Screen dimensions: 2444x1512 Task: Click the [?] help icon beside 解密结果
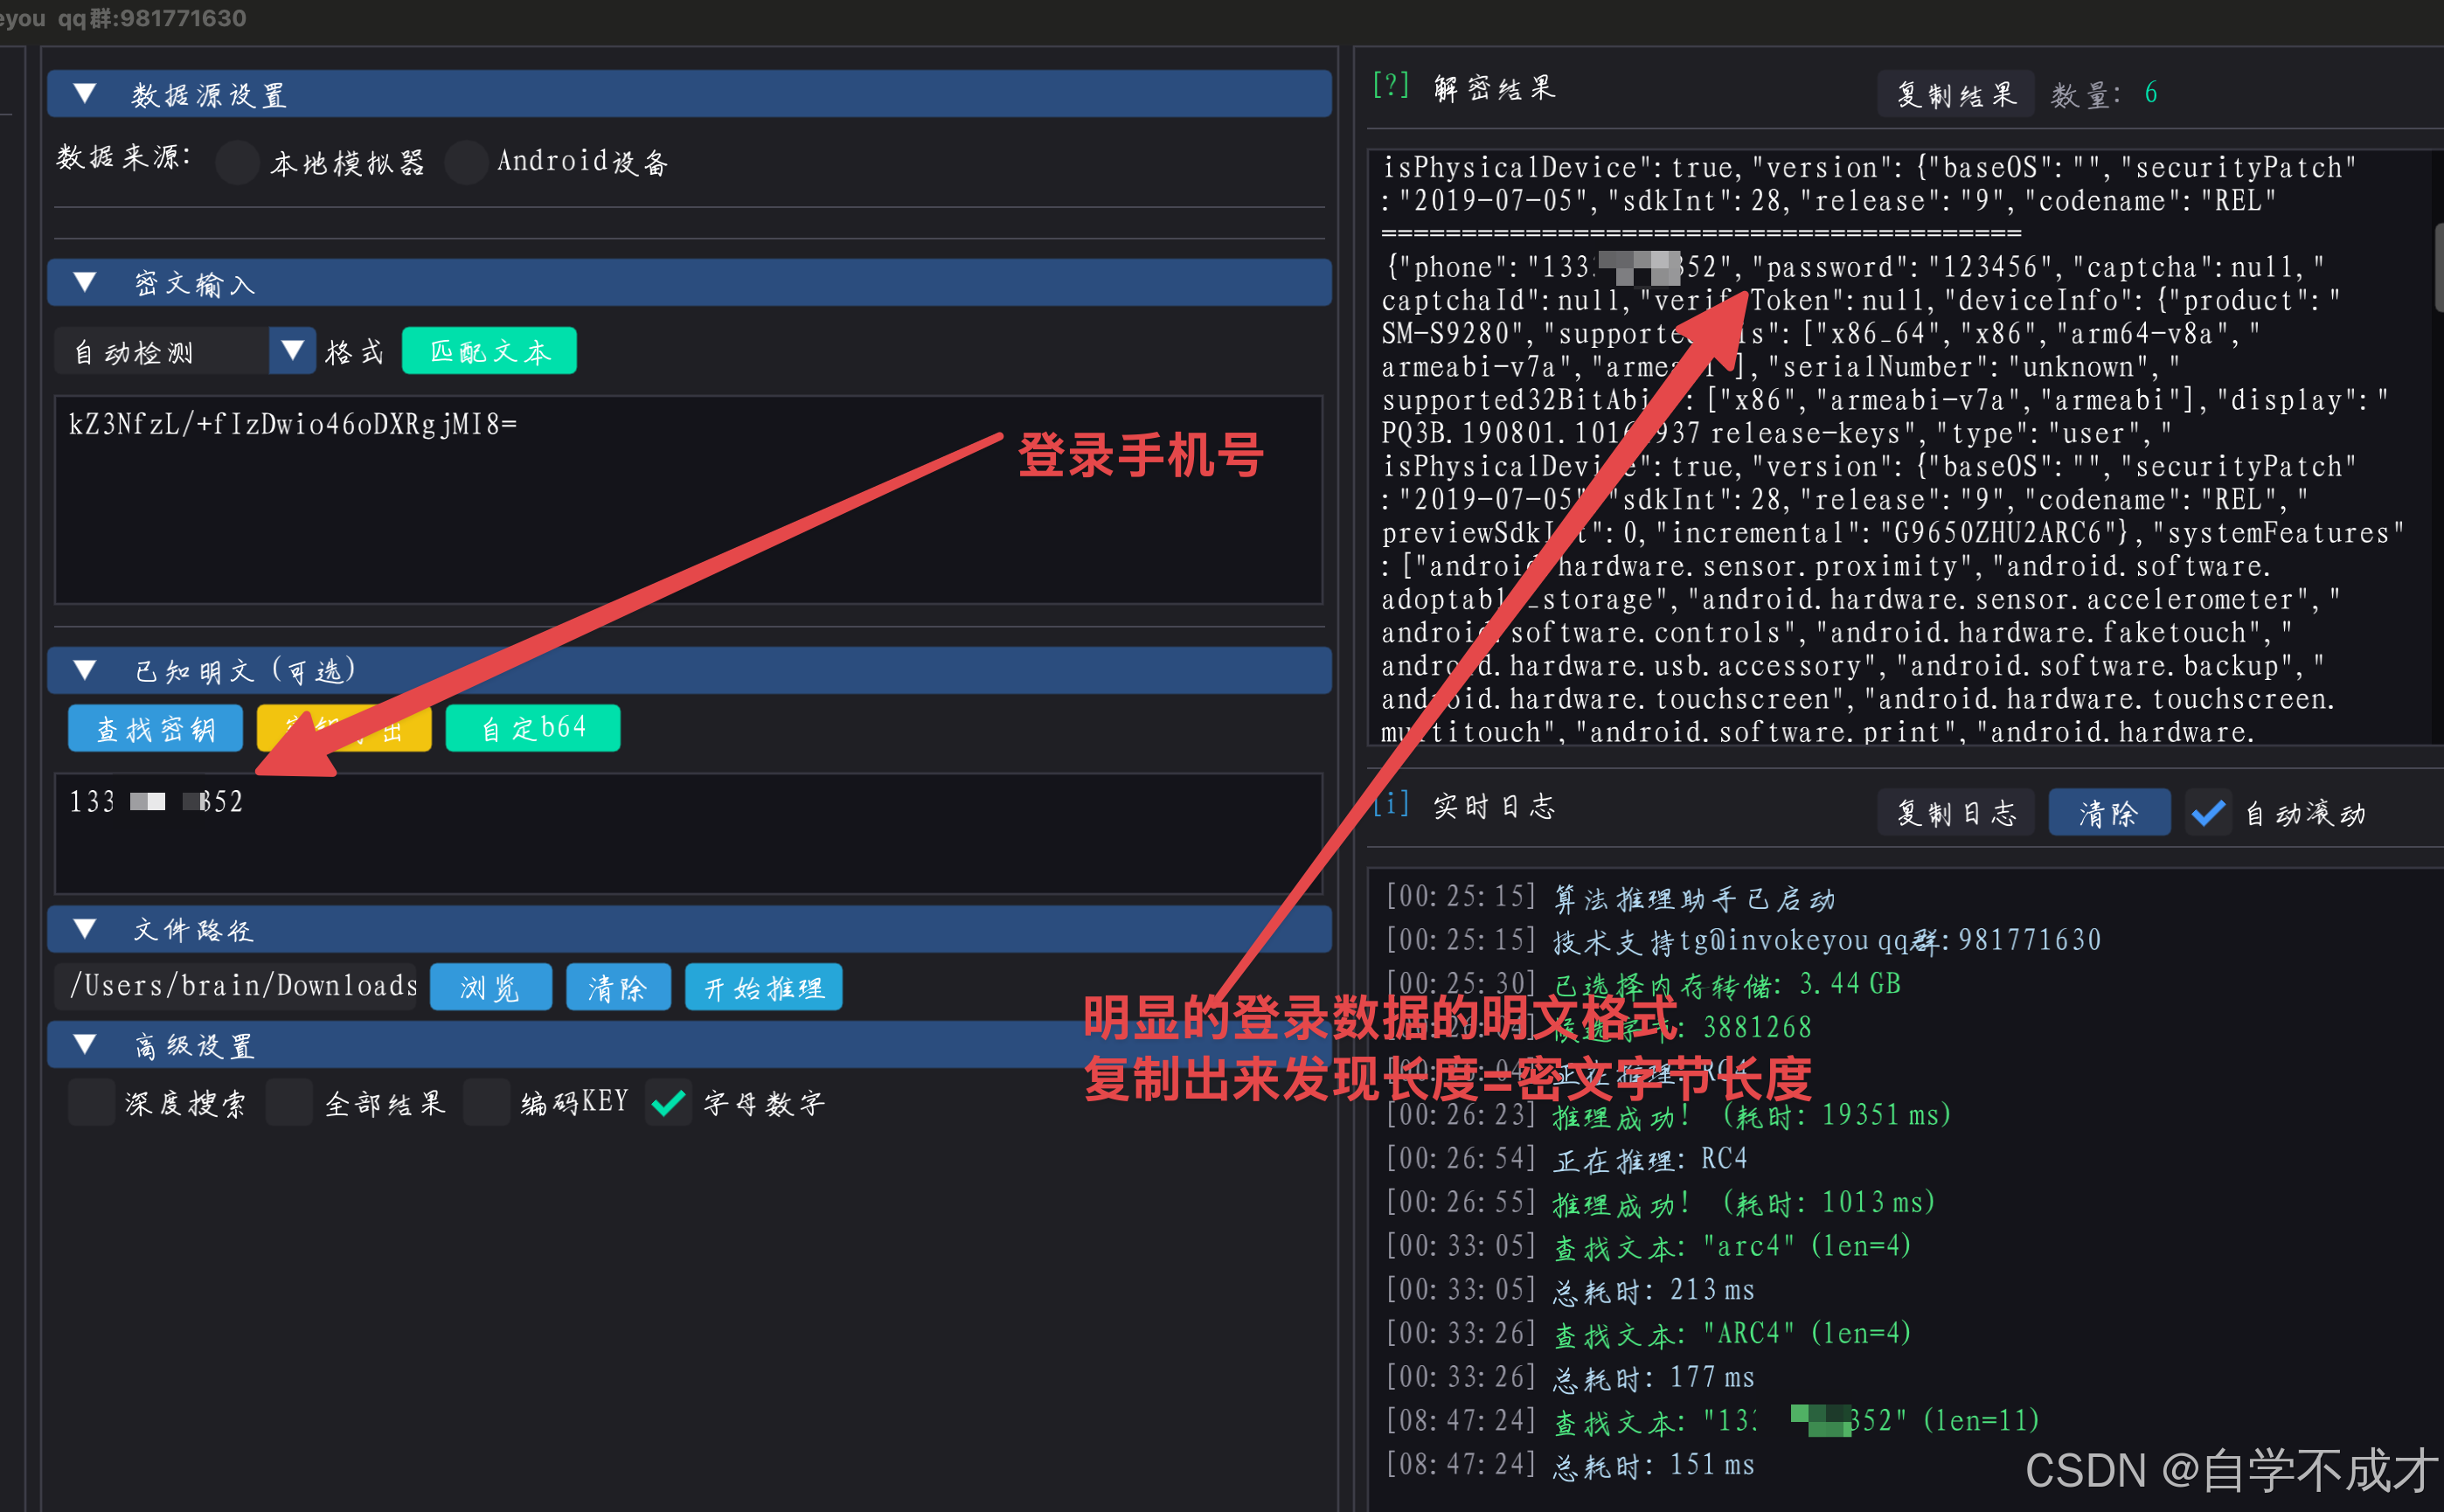pyautogui.click(x=1390, y=86)
